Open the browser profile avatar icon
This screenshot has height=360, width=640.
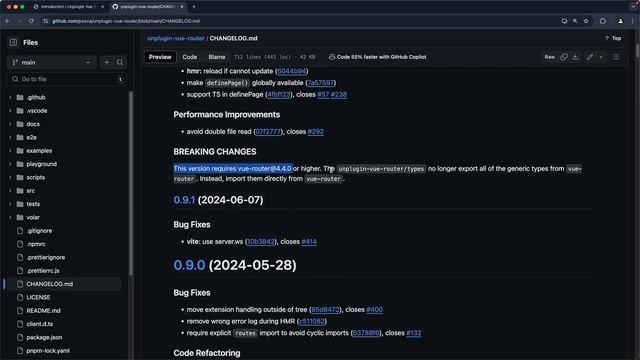coord(620,21)
